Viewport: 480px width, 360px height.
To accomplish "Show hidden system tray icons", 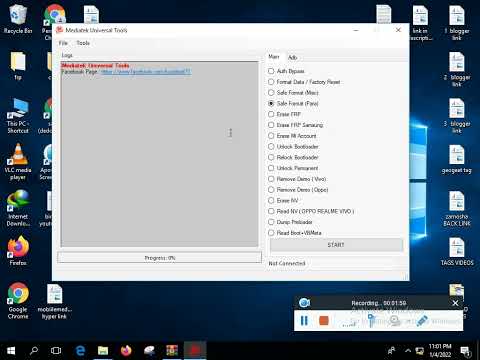I will [408, 351].
